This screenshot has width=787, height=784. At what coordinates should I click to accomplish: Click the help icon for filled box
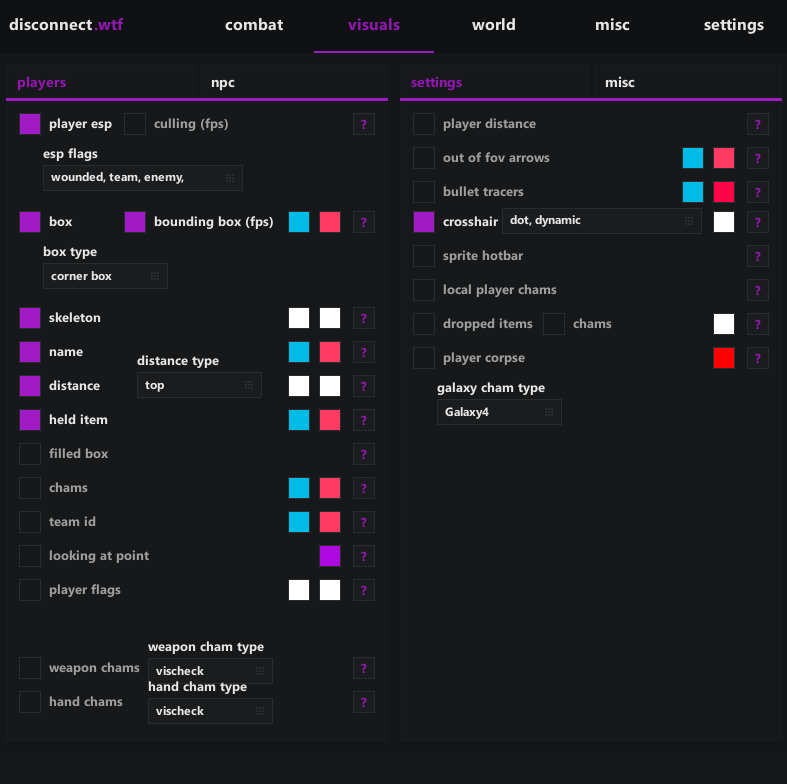[x=364, y=454]
